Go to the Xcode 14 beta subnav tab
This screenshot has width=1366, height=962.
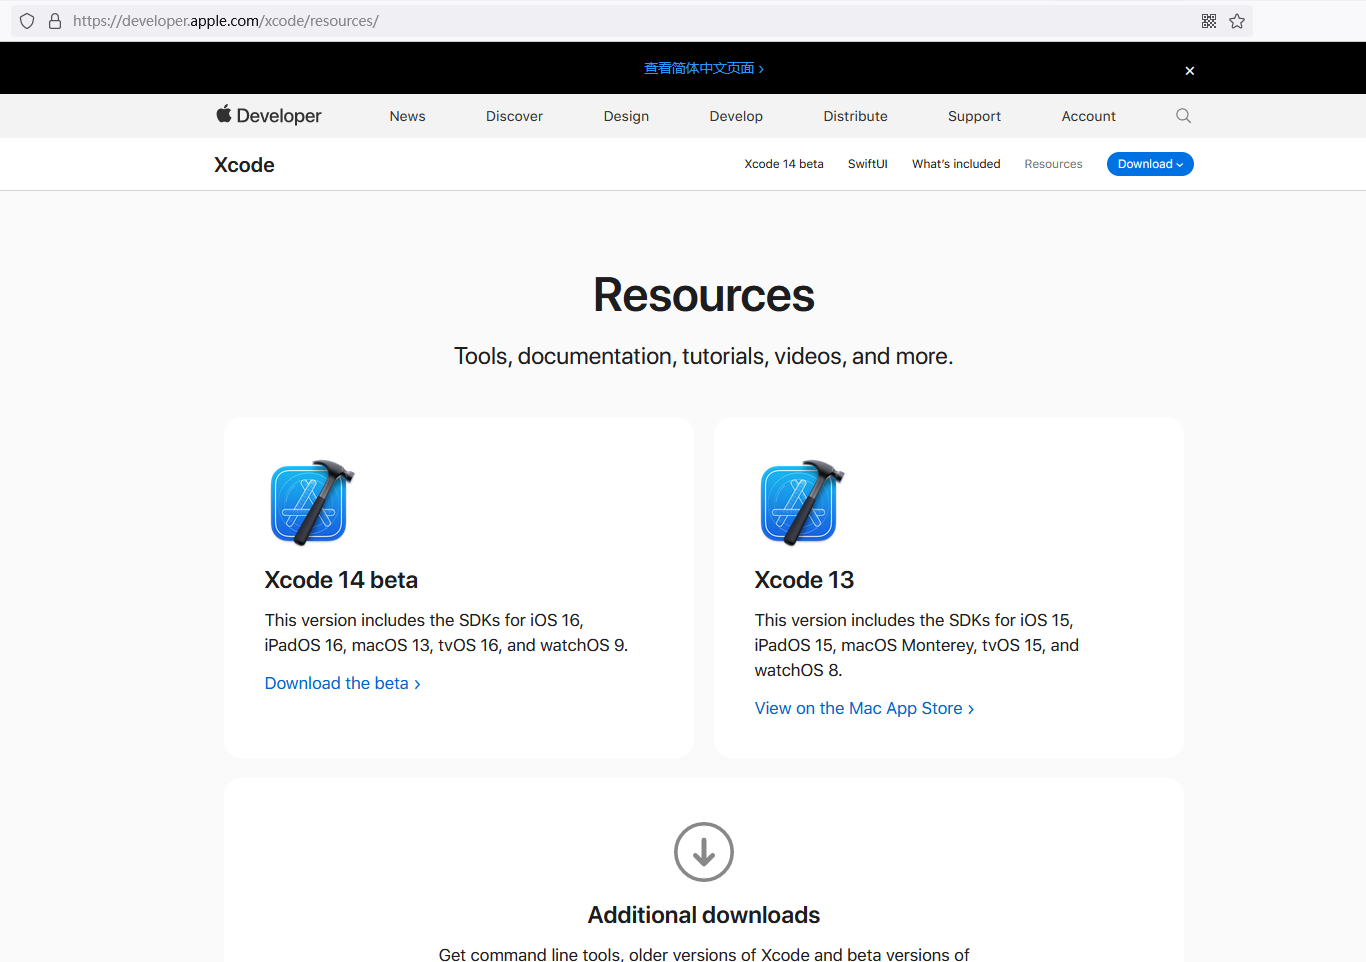784,164
